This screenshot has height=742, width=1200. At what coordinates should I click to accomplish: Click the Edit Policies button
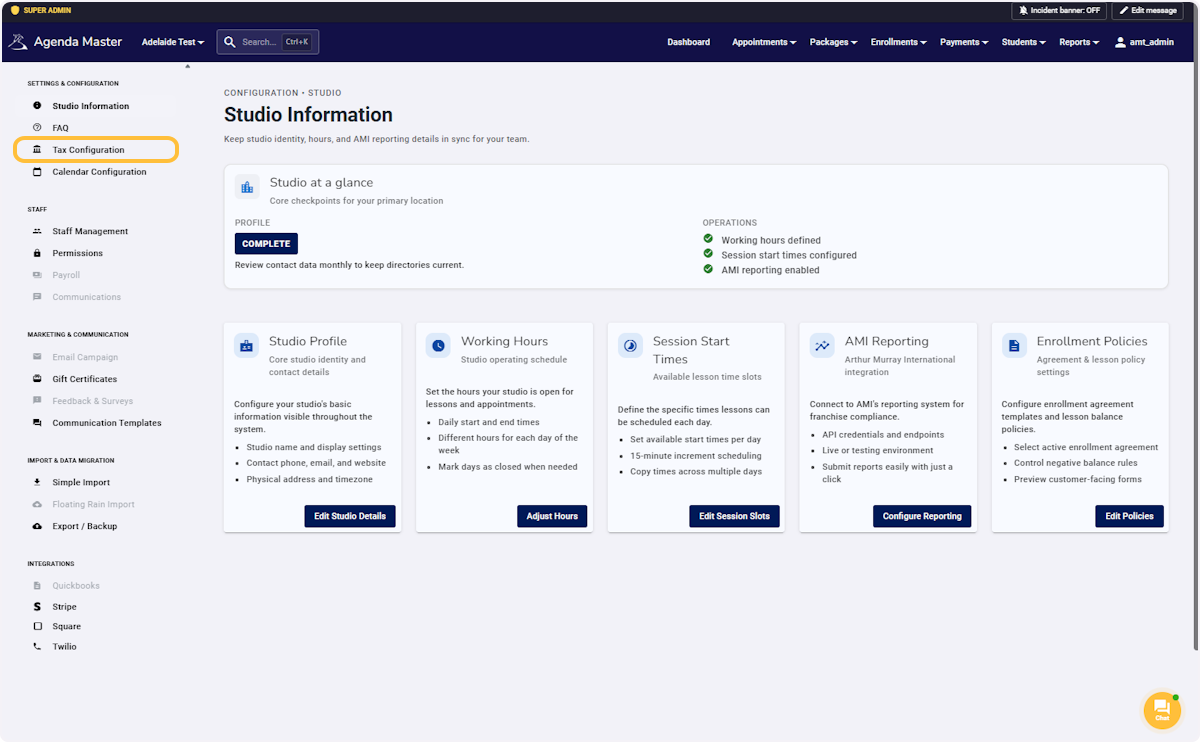click(1129, 516)
